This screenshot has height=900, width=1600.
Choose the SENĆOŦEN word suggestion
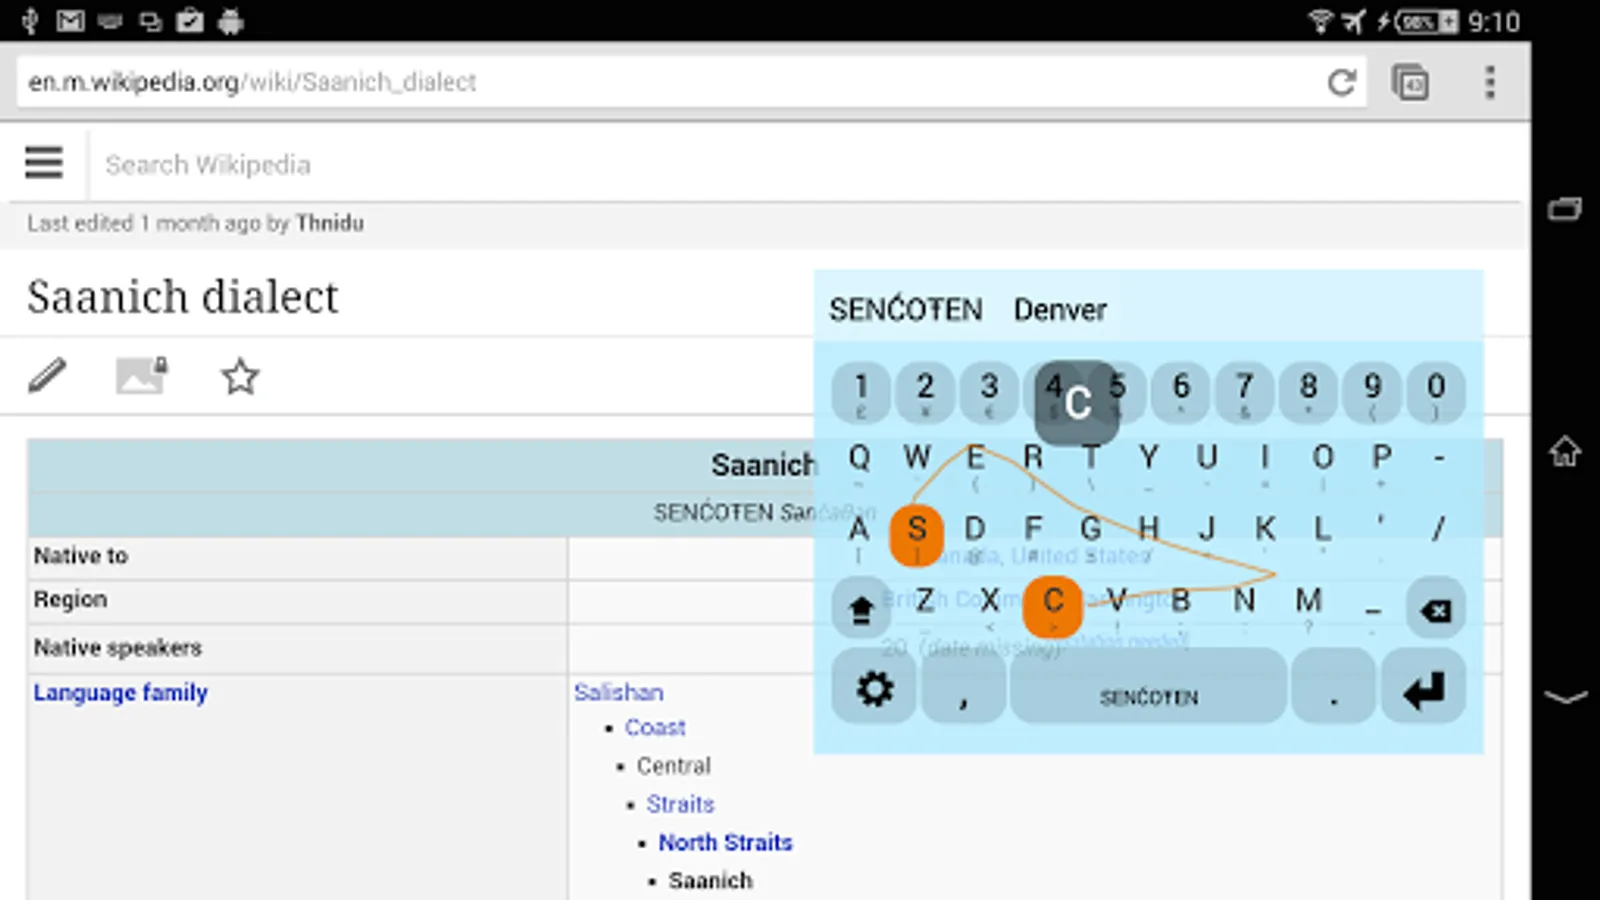click(905, 309)
